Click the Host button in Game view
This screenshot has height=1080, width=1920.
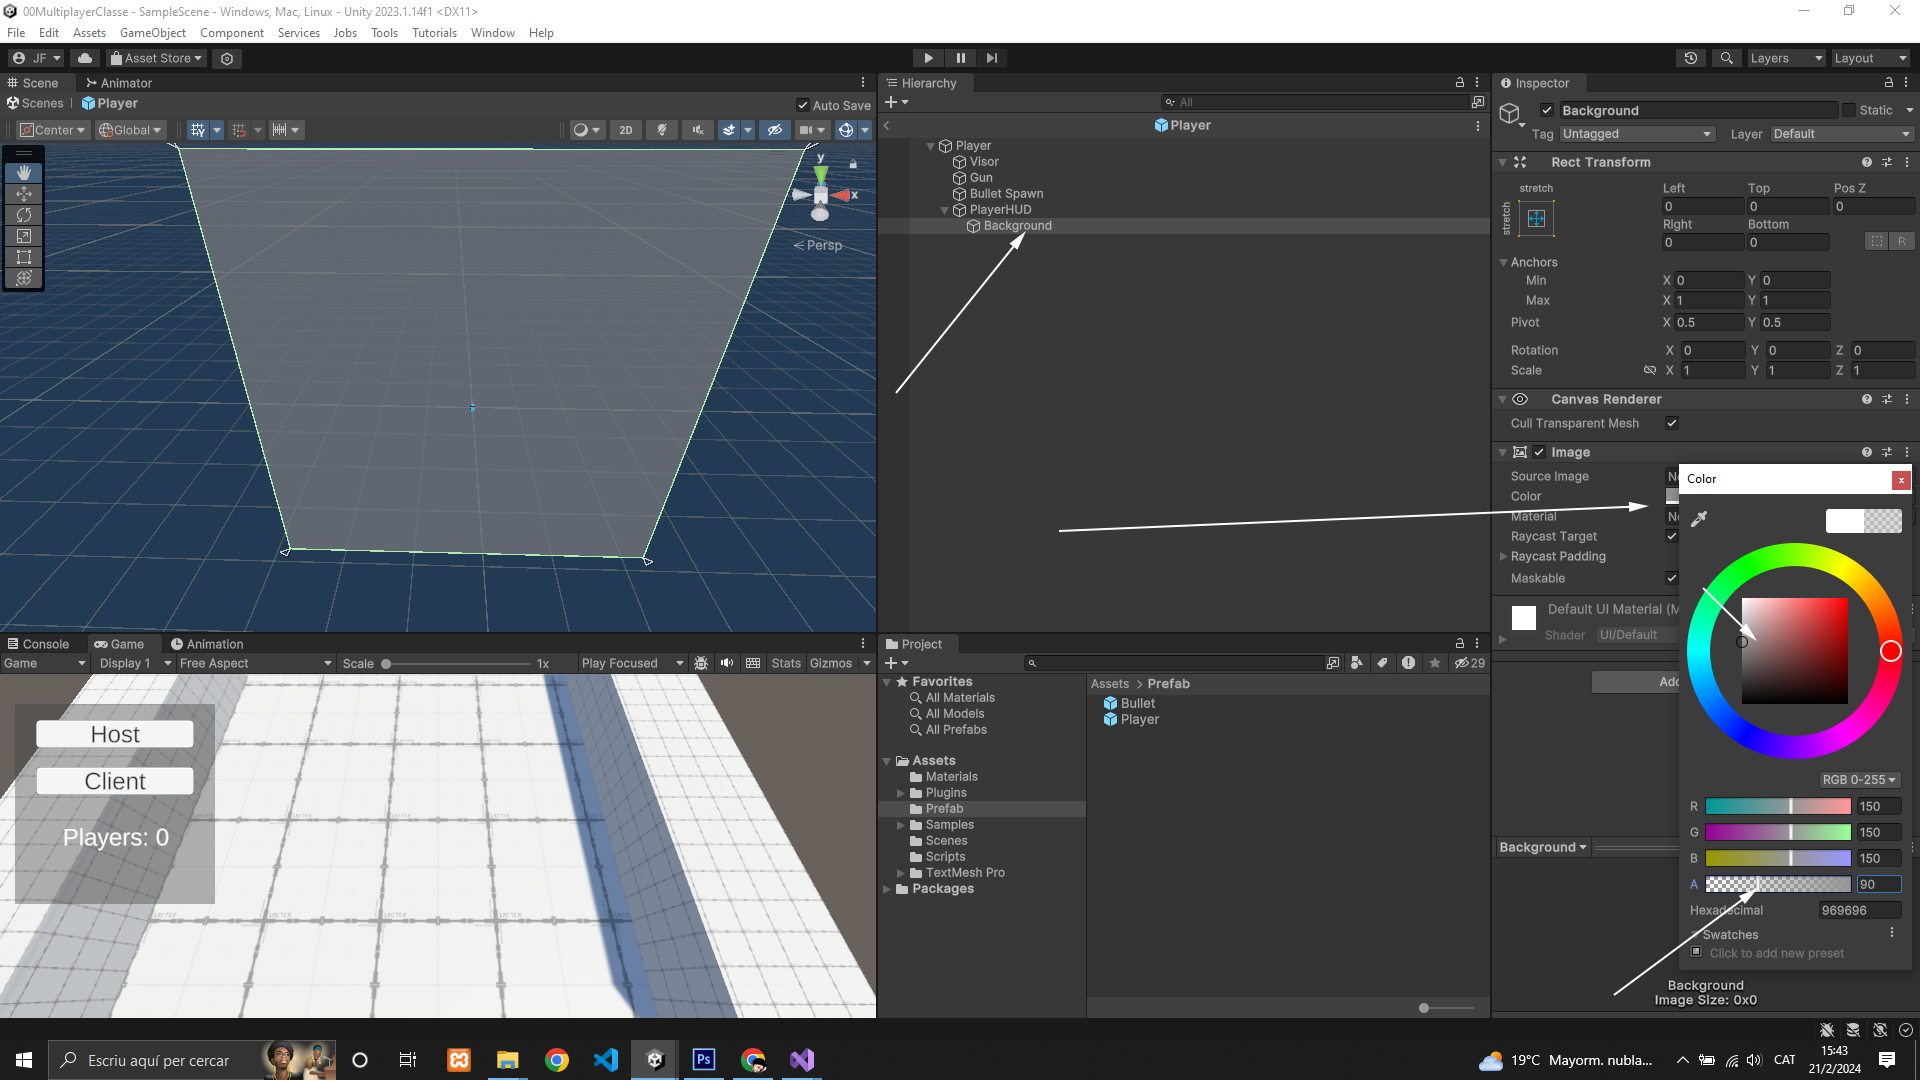115,734
